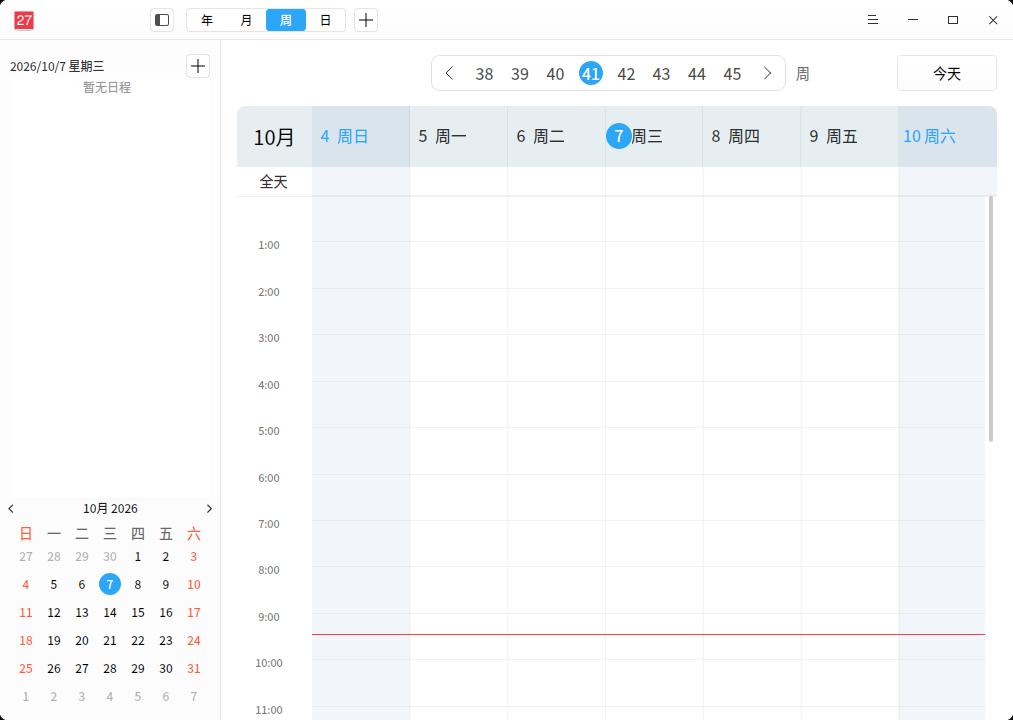Click the 8 周四 column header
The width and height of the screenshot is (1013, 720).
752,136
